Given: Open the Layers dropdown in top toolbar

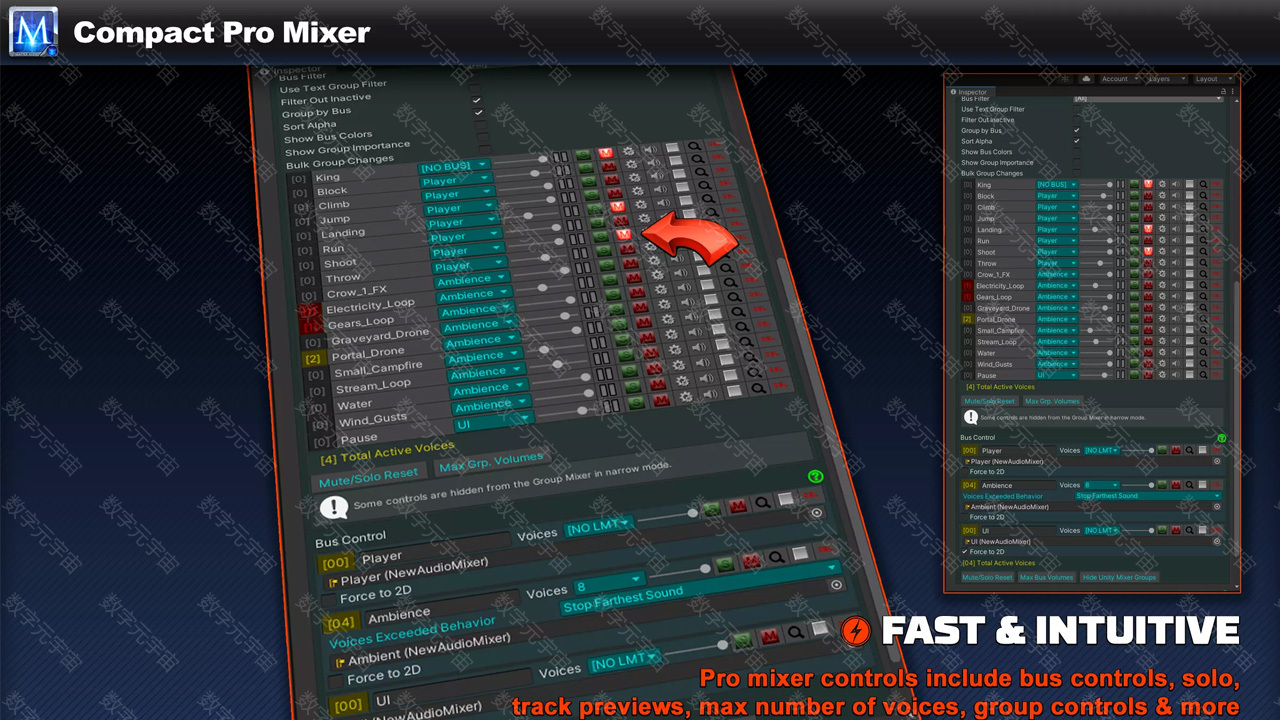Looking at the screenshot, I should [1168, 78].
